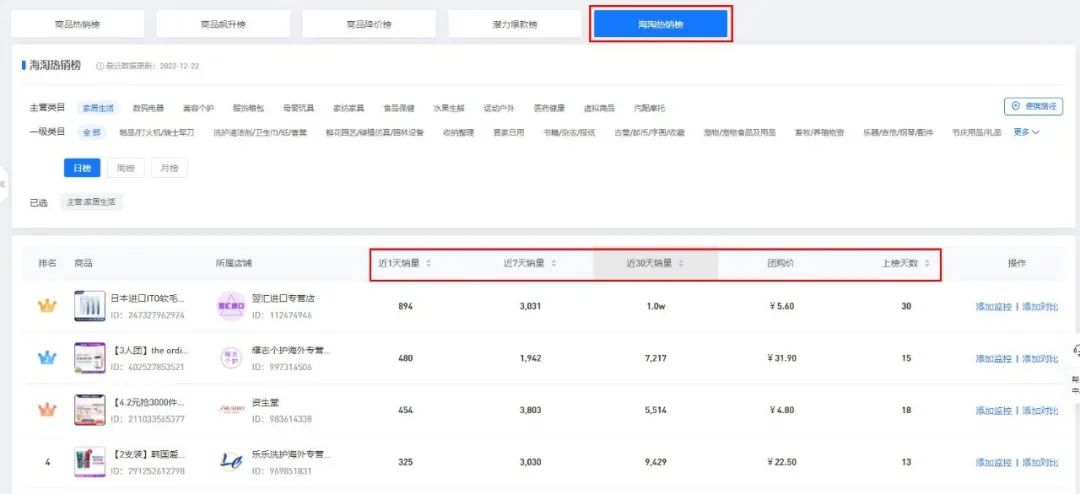Switch ranking to 周榜

click(125, 168)
